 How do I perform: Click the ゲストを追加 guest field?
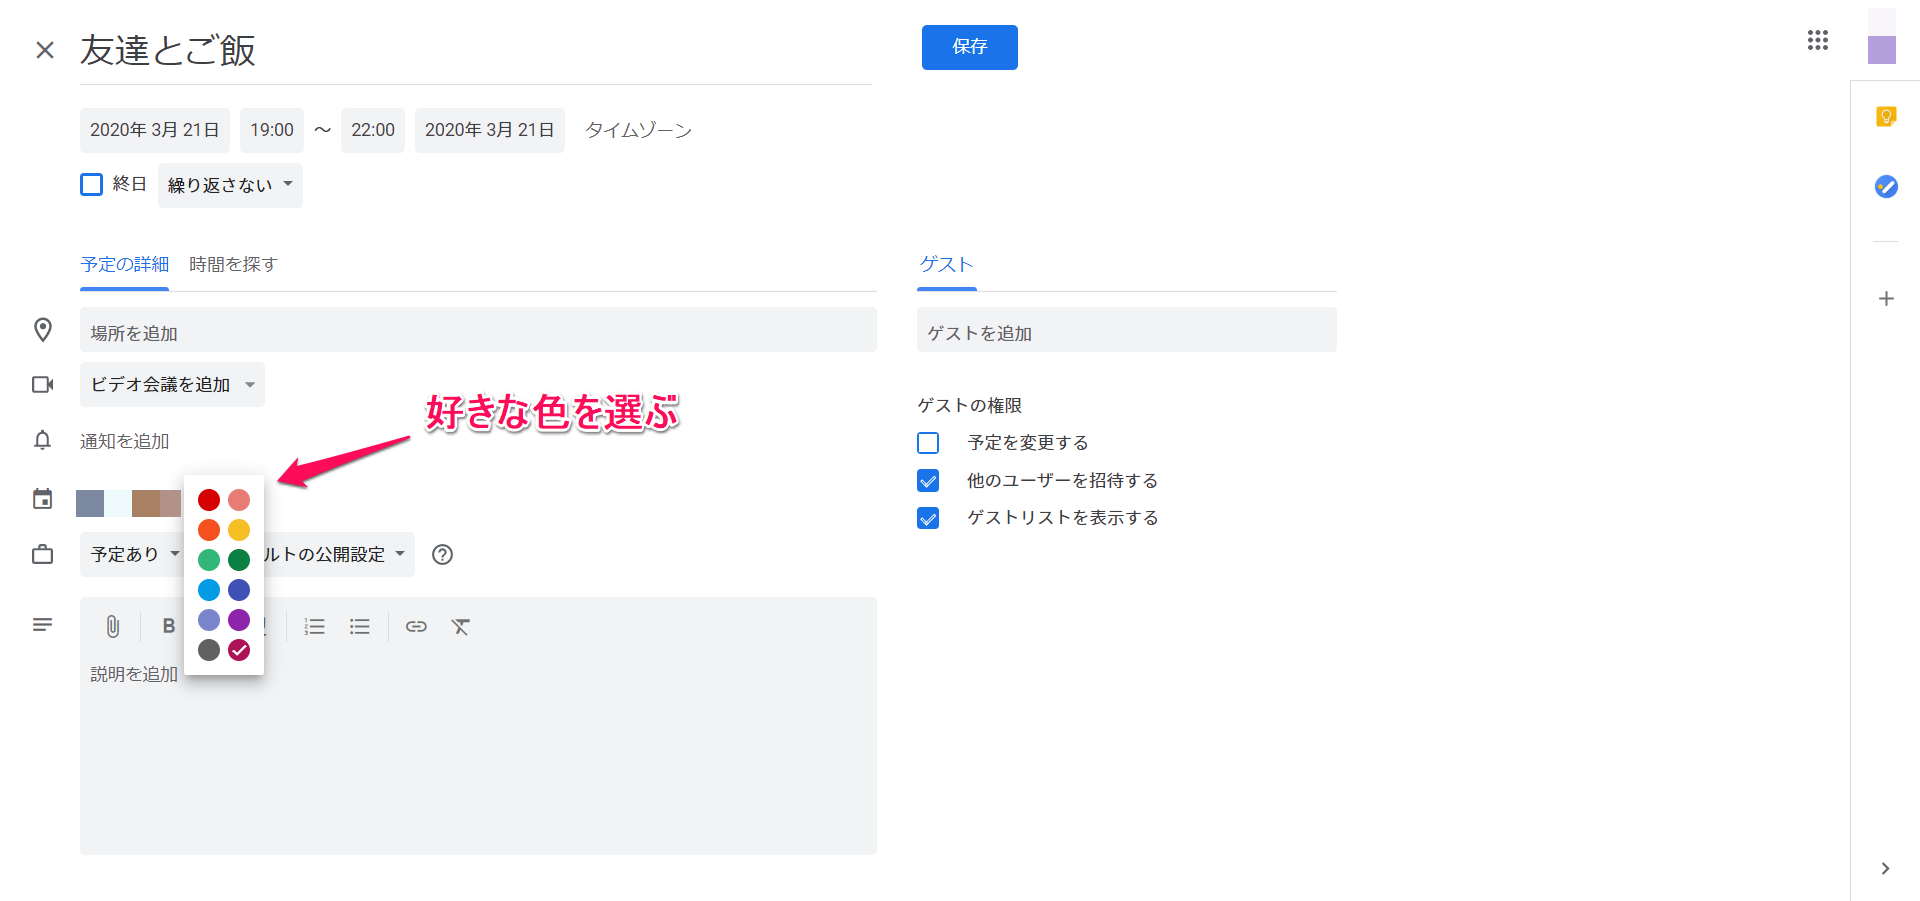click(1127, 330)
